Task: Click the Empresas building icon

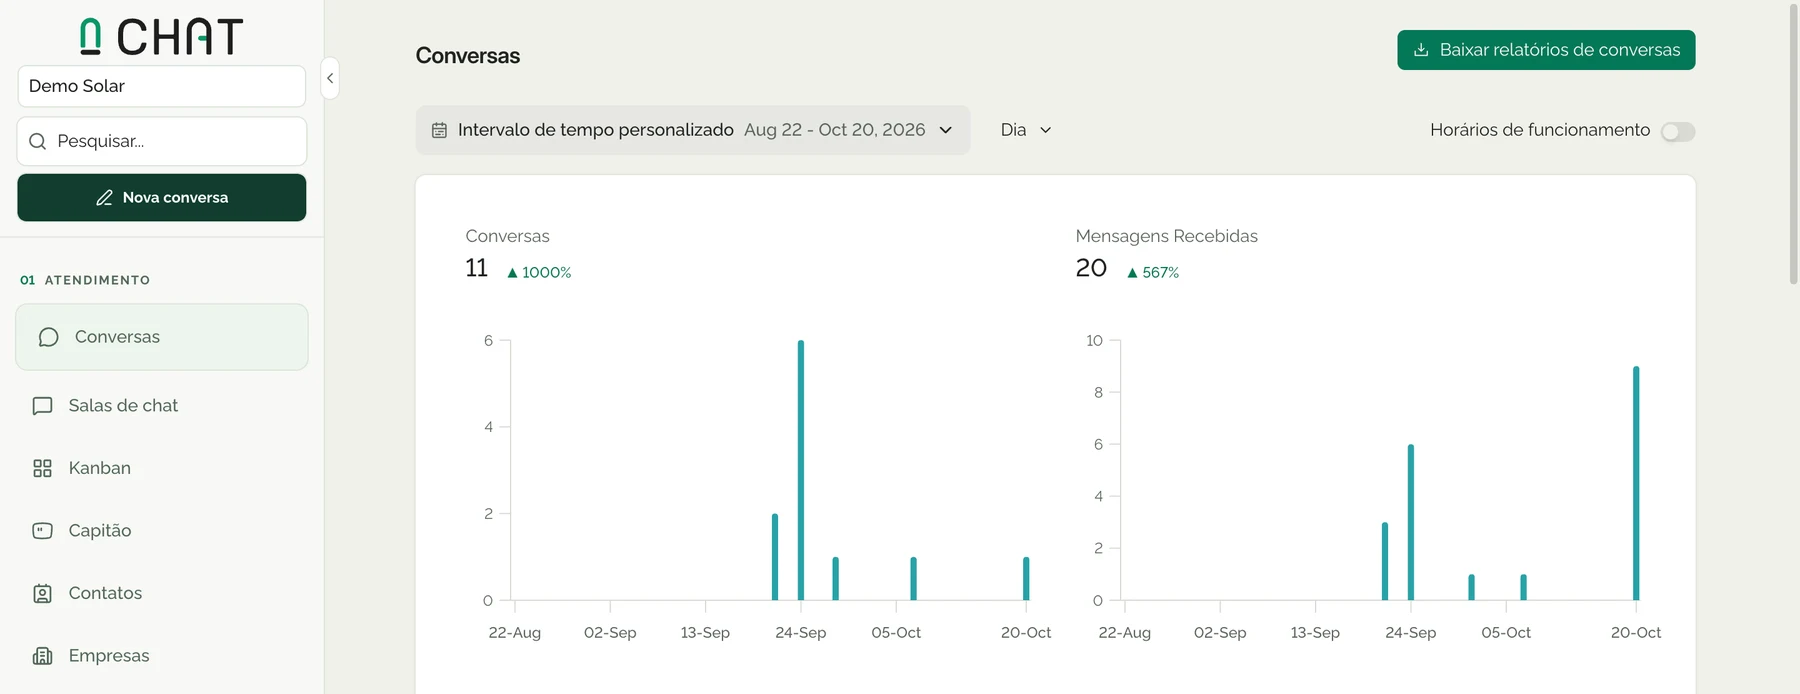Action: (43, 656)
